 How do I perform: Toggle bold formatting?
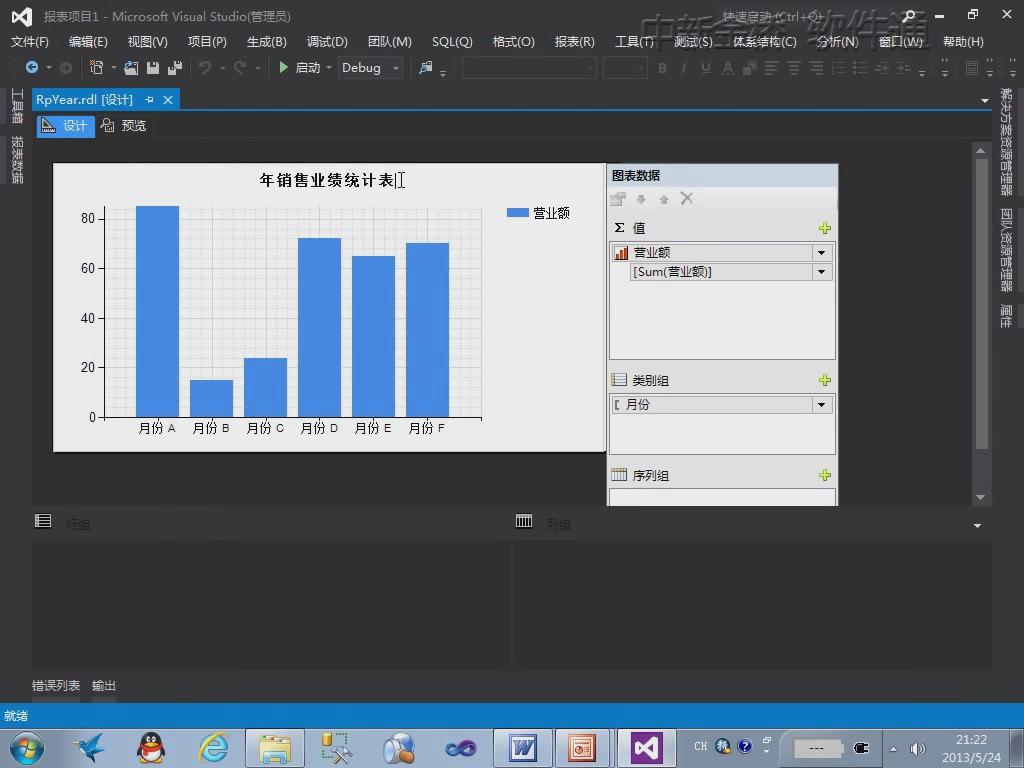coord(662,68)
